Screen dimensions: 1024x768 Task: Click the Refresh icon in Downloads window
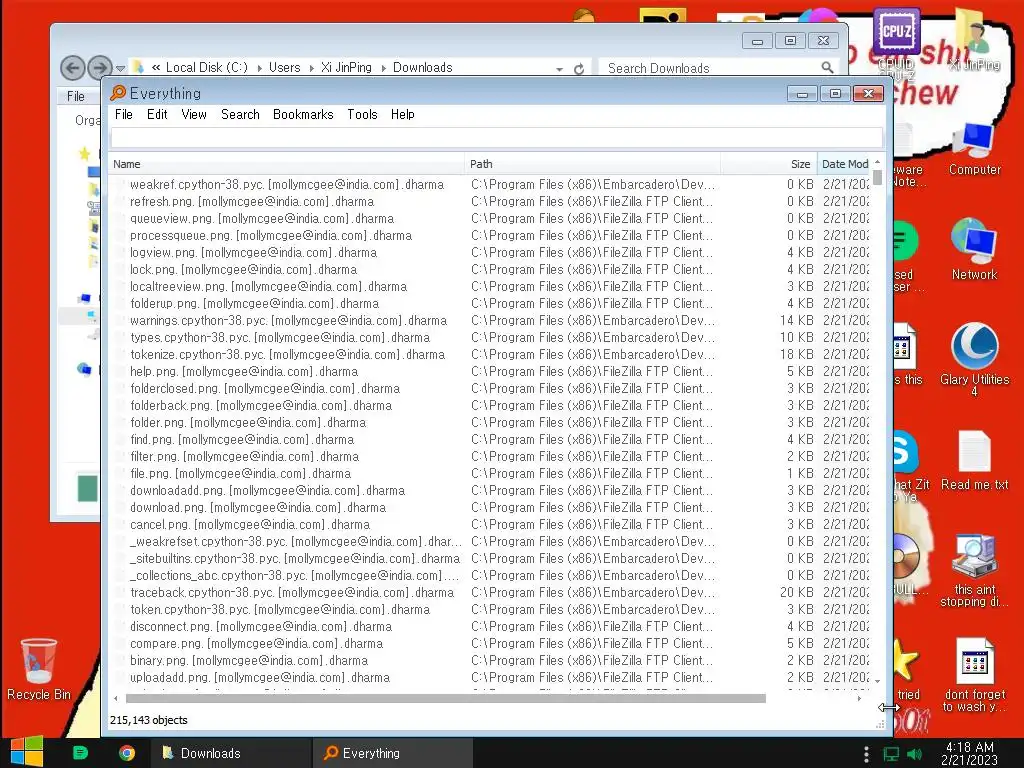coord(579,69)
